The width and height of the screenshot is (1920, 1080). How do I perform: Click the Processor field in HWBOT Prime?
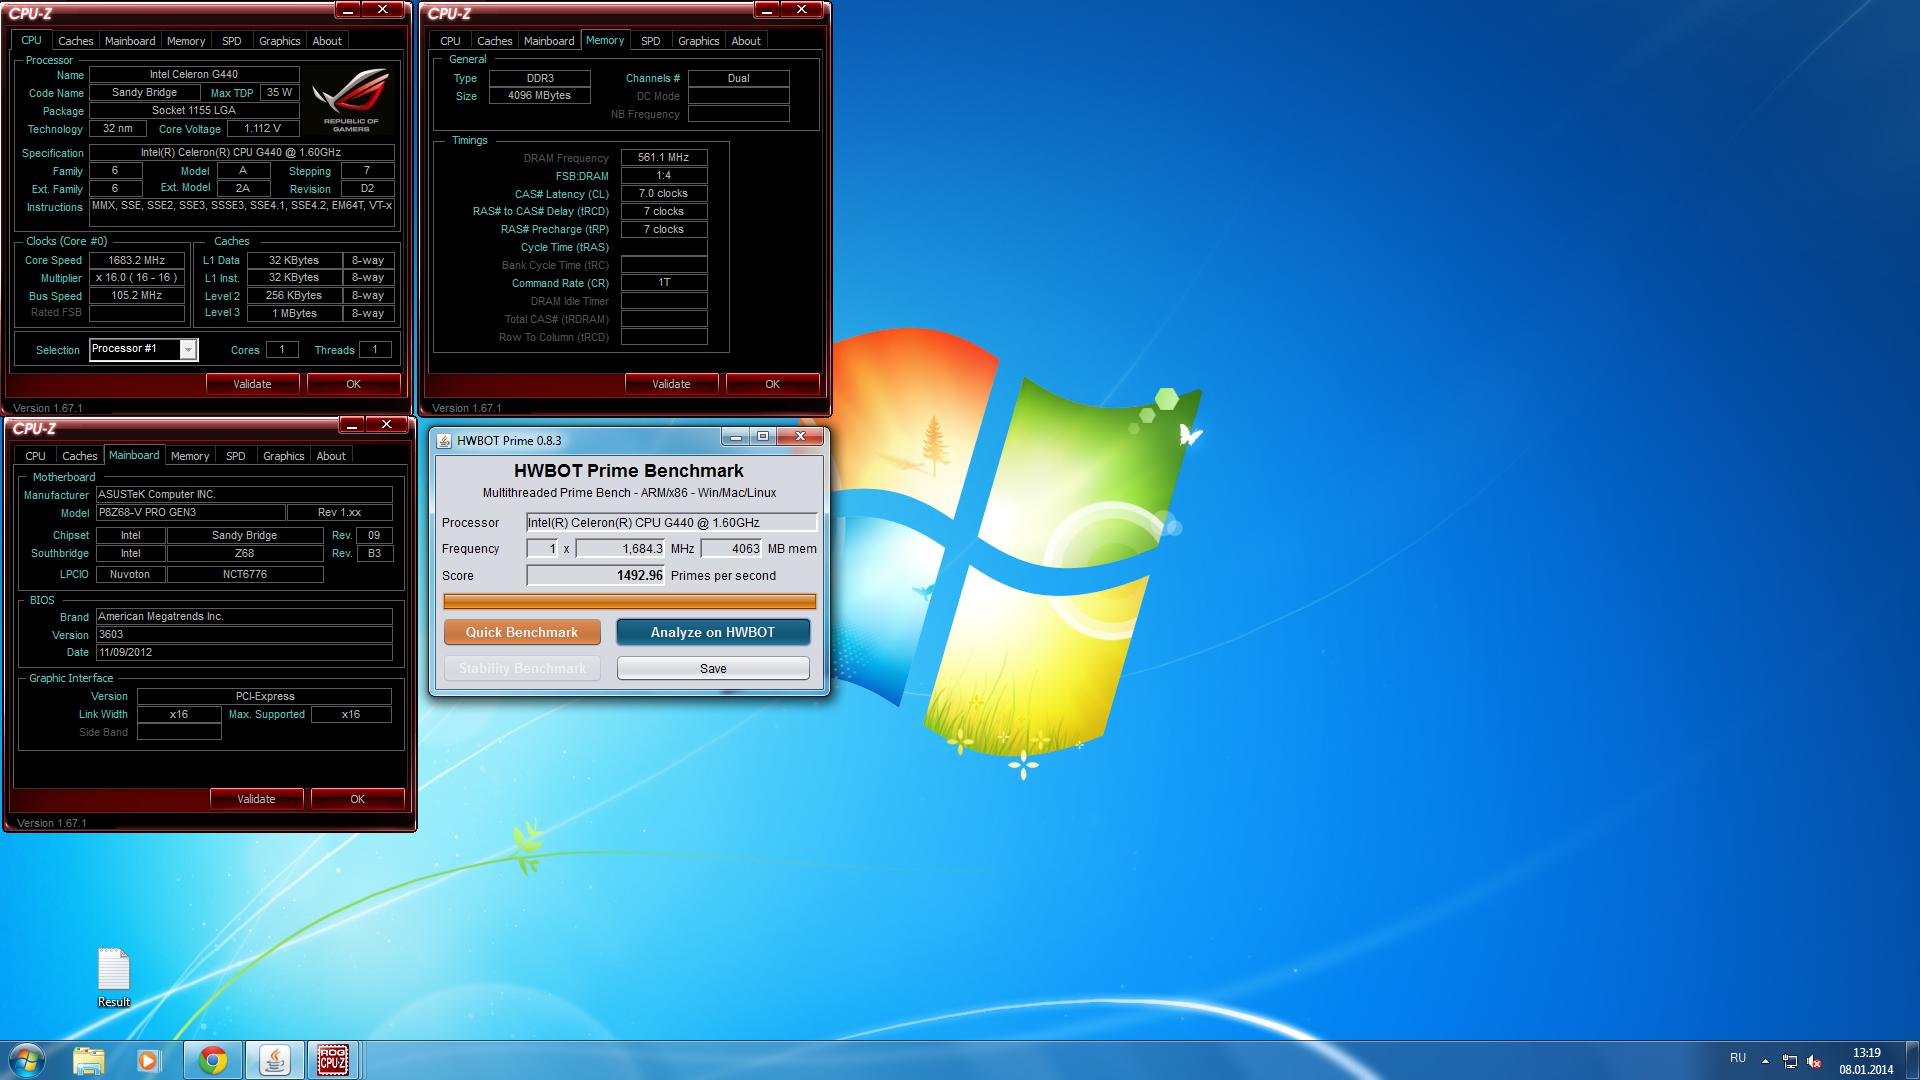point(671,522)
